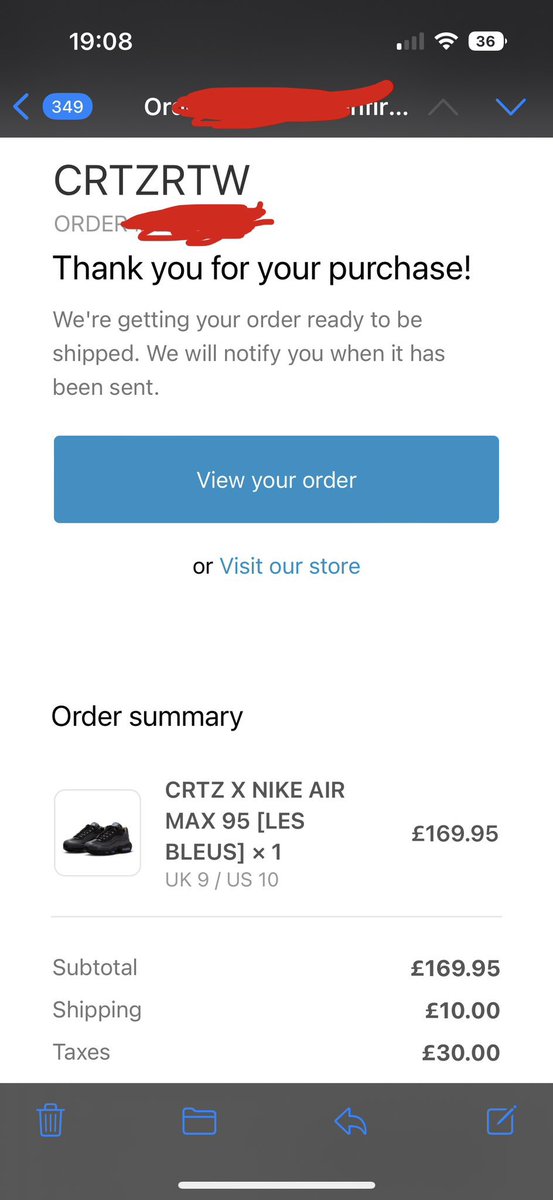Viewport: 553px width, 1200px height.
Task: Tap the battery indicator in status bar
Action: [486, 42]
